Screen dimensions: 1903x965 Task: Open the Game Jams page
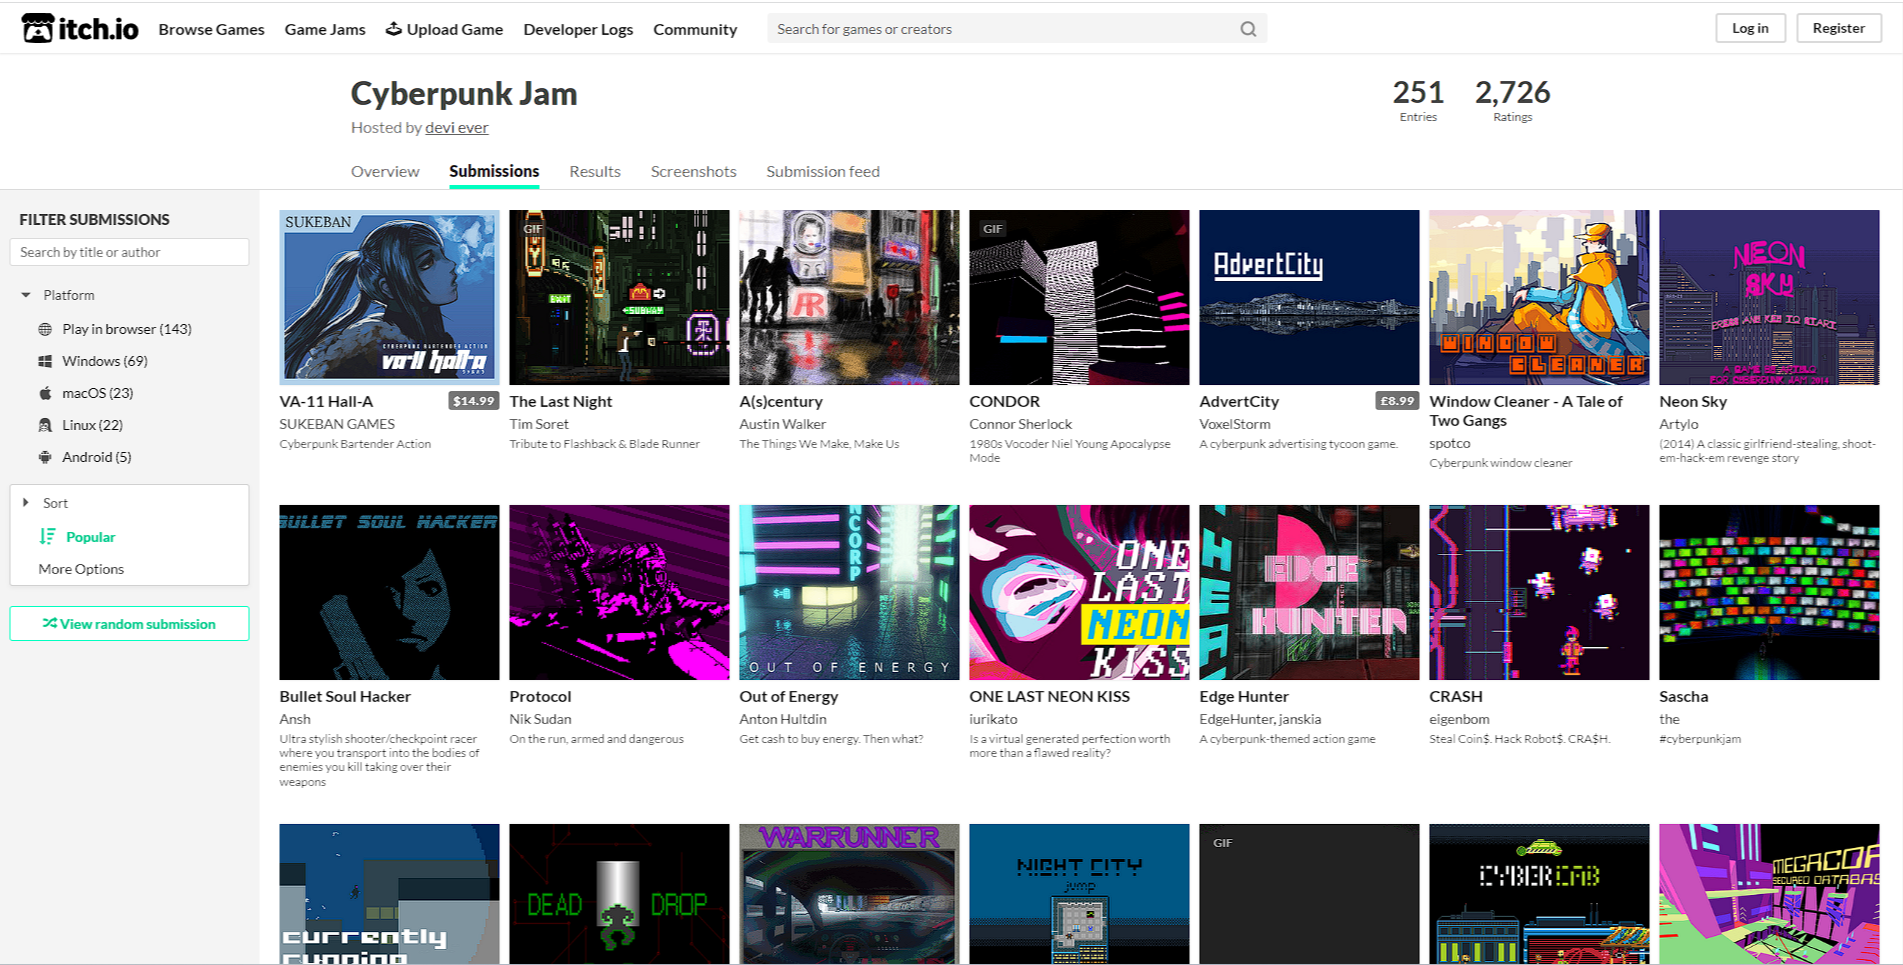[325, 29]
